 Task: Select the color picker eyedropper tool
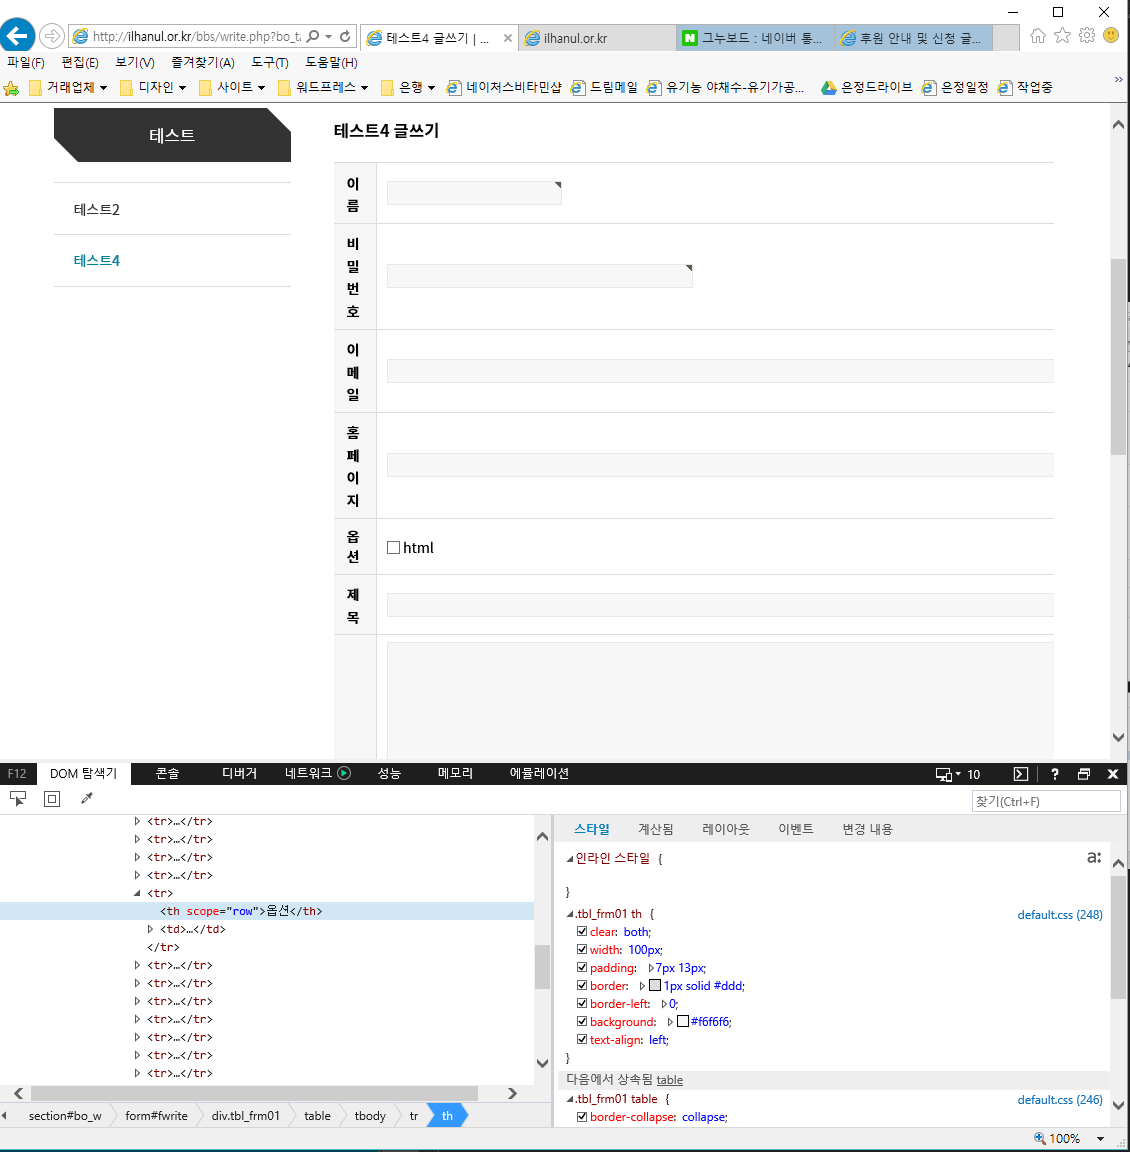[x=87, y=799]
